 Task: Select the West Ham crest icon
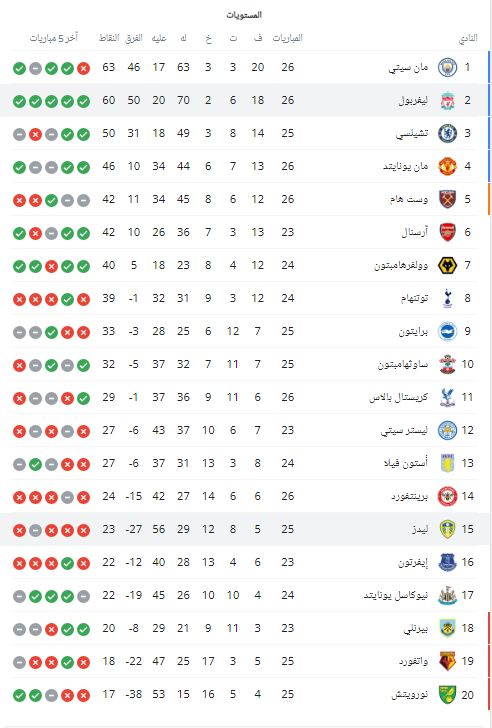pyautogui.click(x=447, y=199)
